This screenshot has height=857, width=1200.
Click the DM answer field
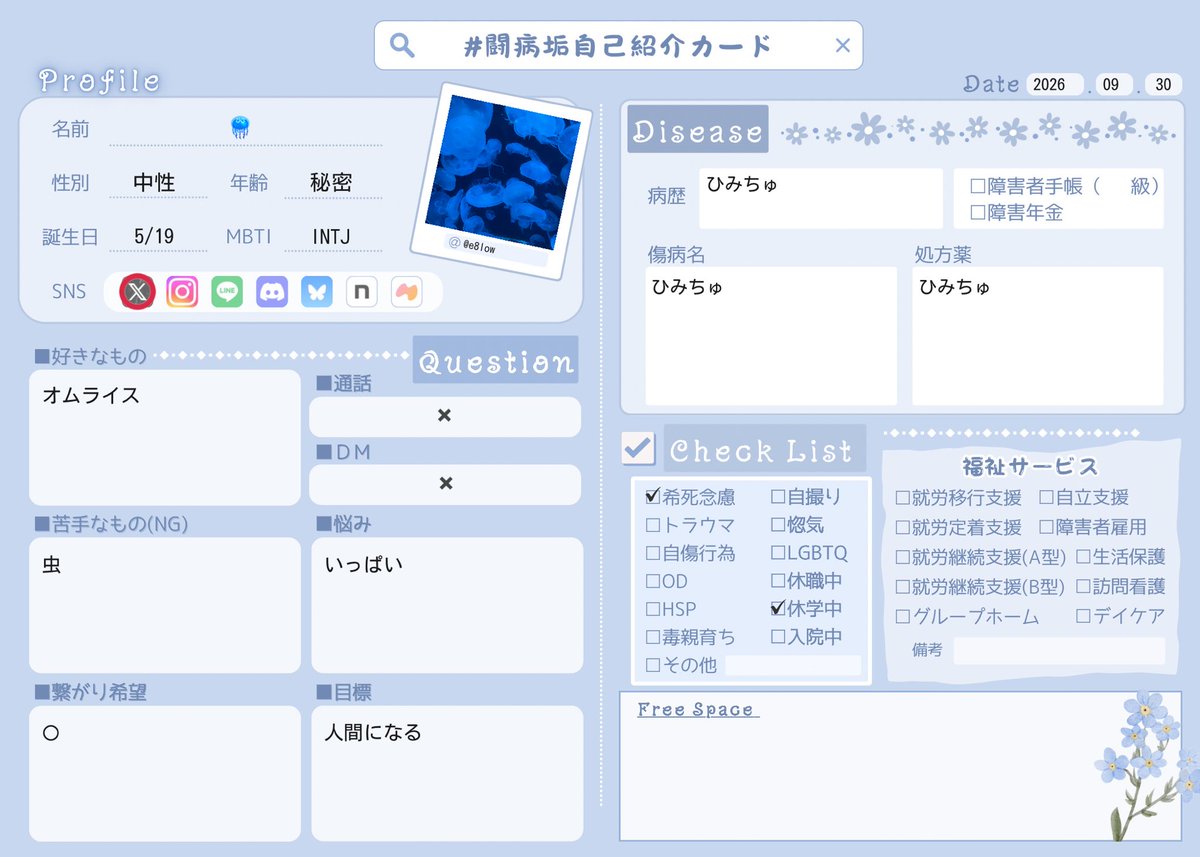(445, 484)
